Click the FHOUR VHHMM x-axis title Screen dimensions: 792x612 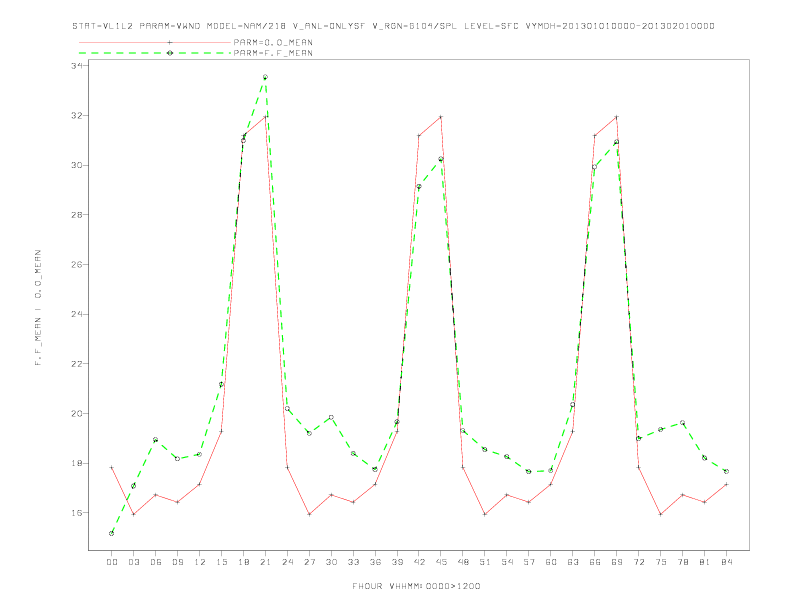[416, 586]
